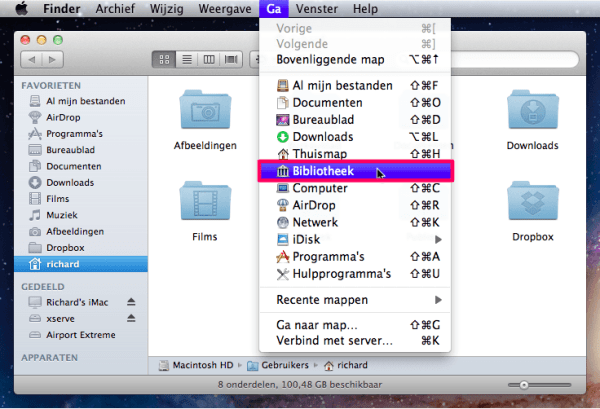Image resolution: width=600 pixels, height=409 pixels.
Task: Switch to list view
Action: 187,59
